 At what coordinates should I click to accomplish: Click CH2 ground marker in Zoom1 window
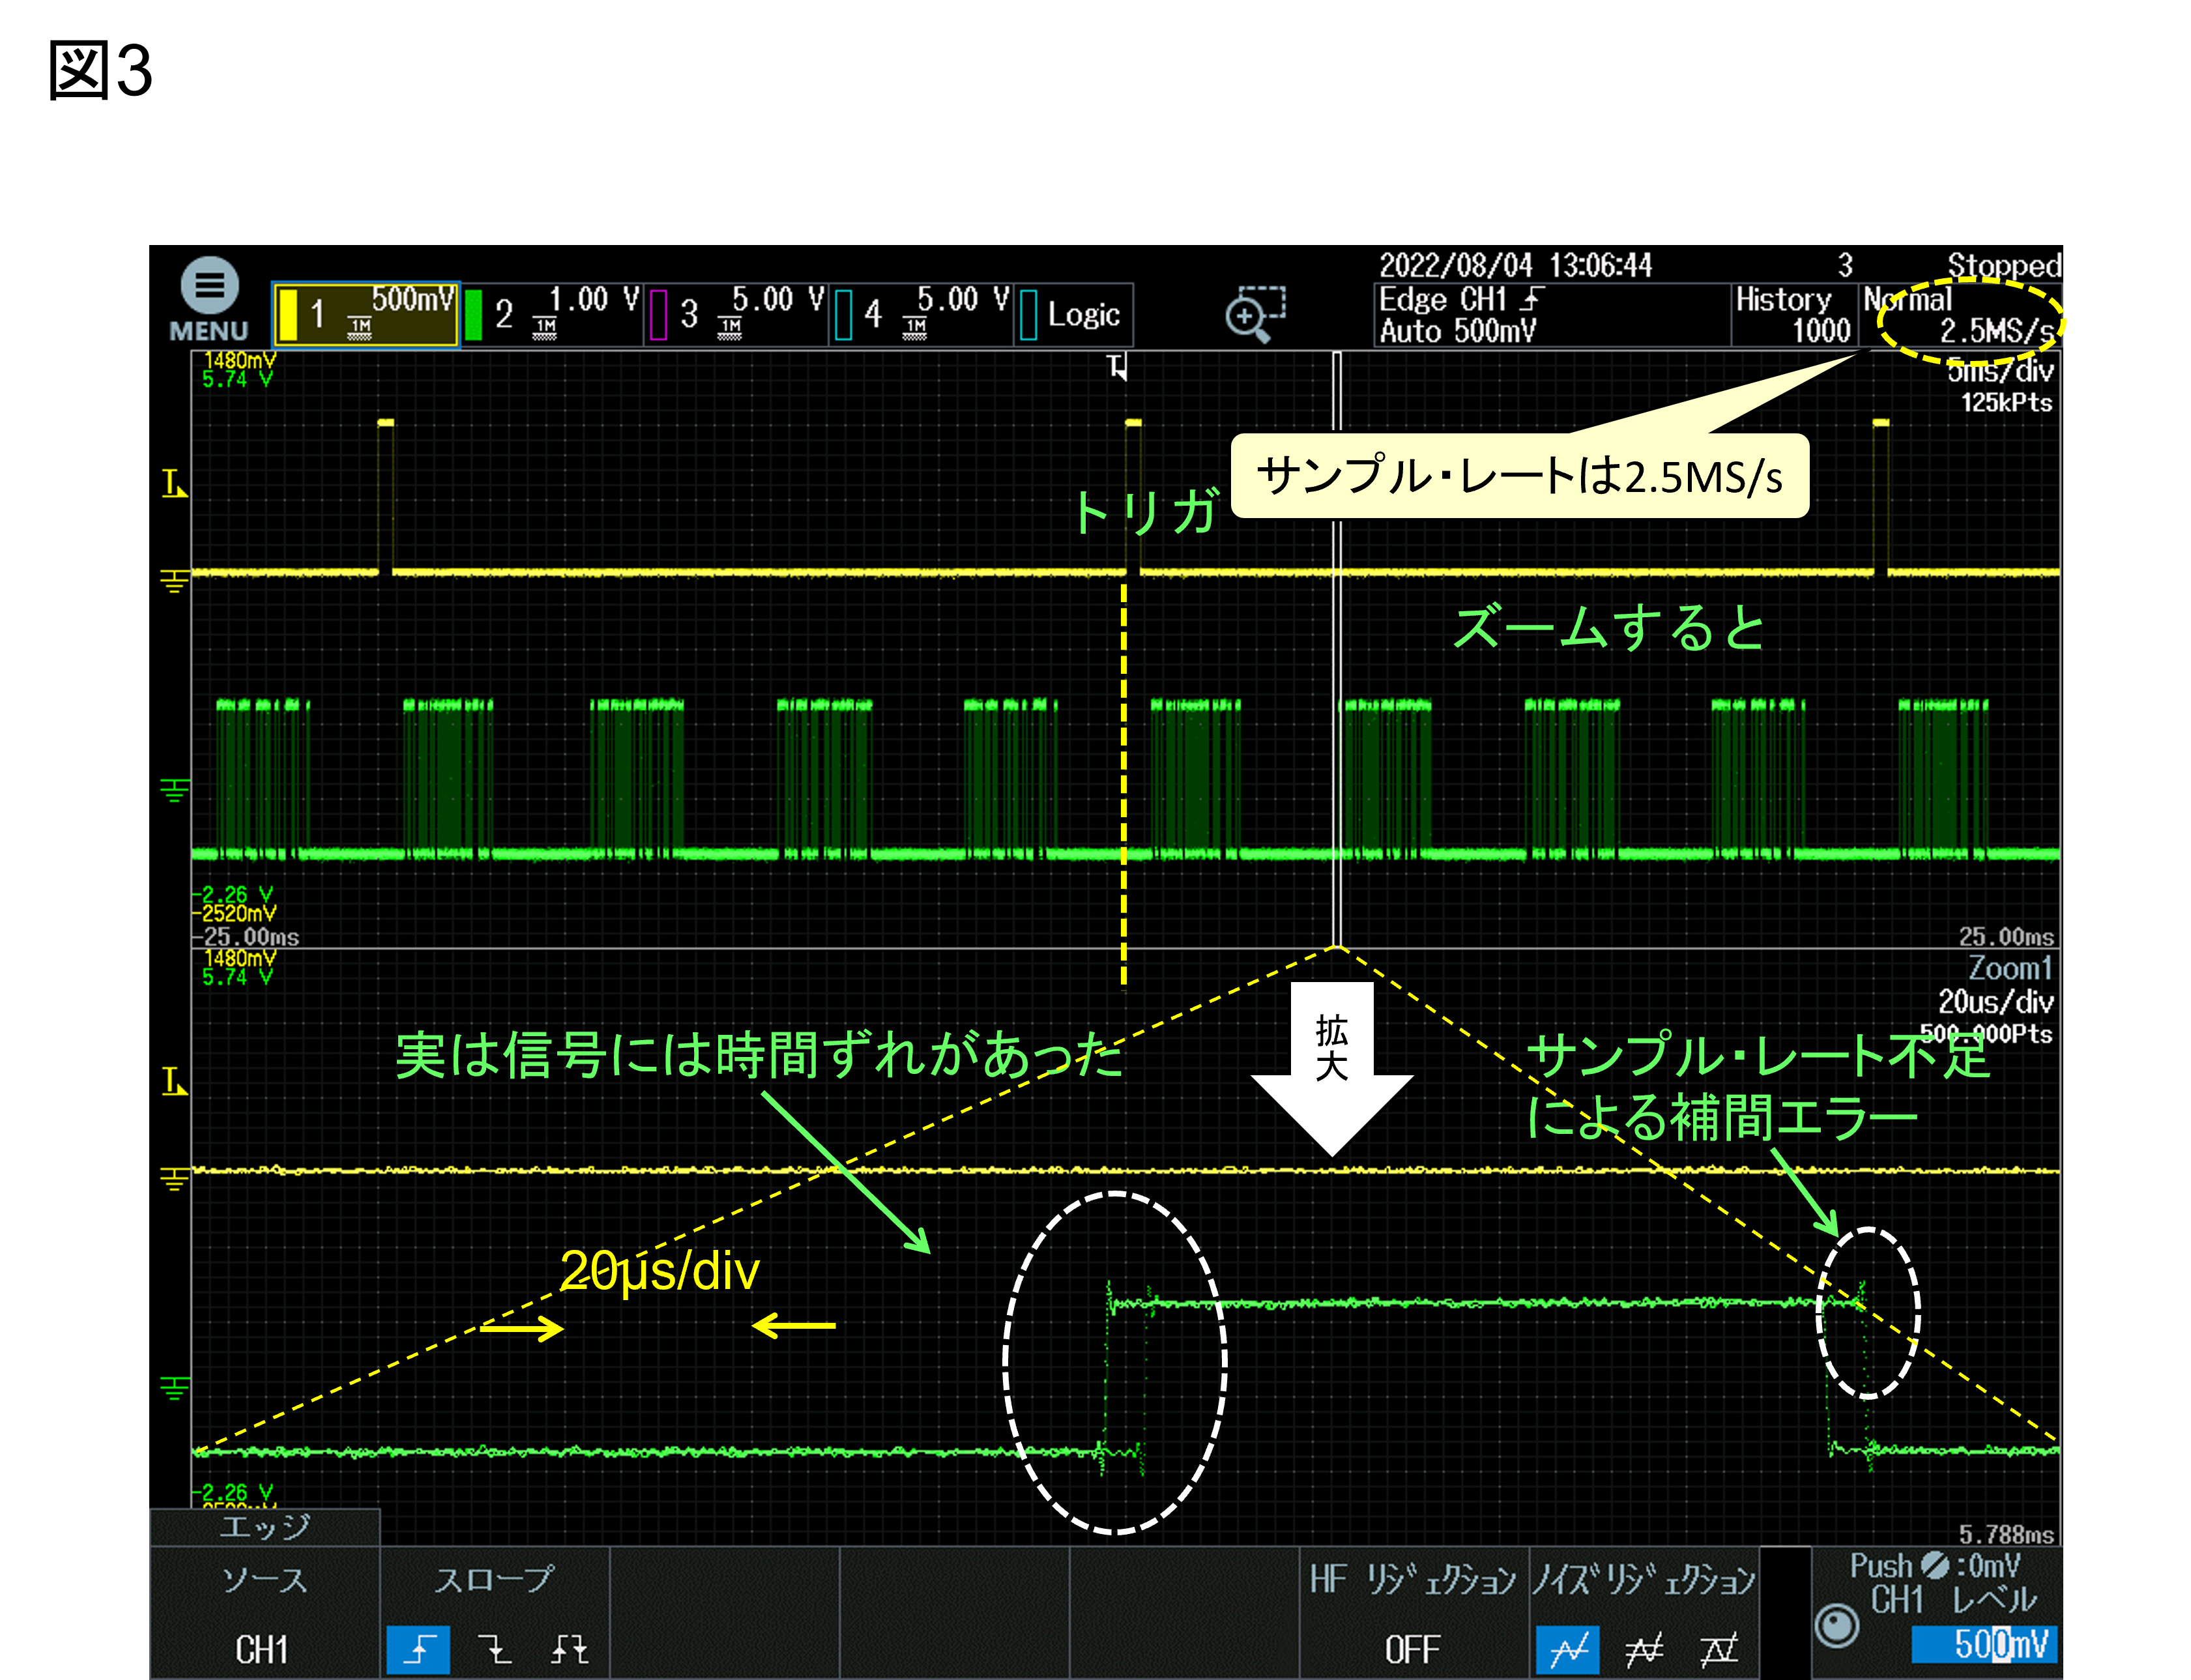click(174, 1388)
